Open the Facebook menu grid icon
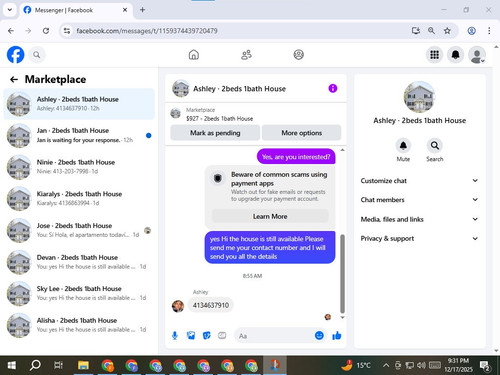This screenshot has width=500, height=375. pyautogui.click(x=434, y=55)
